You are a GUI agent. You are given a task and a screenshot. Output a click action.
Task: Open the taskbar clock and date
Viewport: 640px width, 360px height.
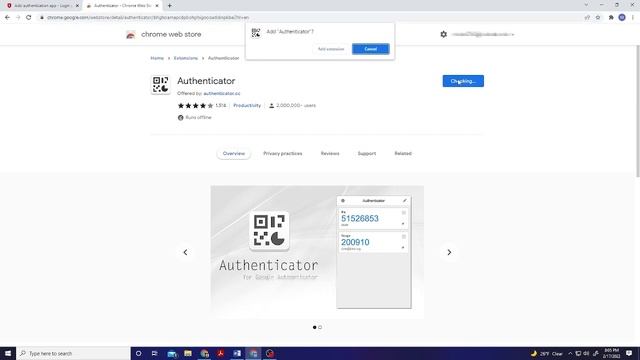coord(611,353)
